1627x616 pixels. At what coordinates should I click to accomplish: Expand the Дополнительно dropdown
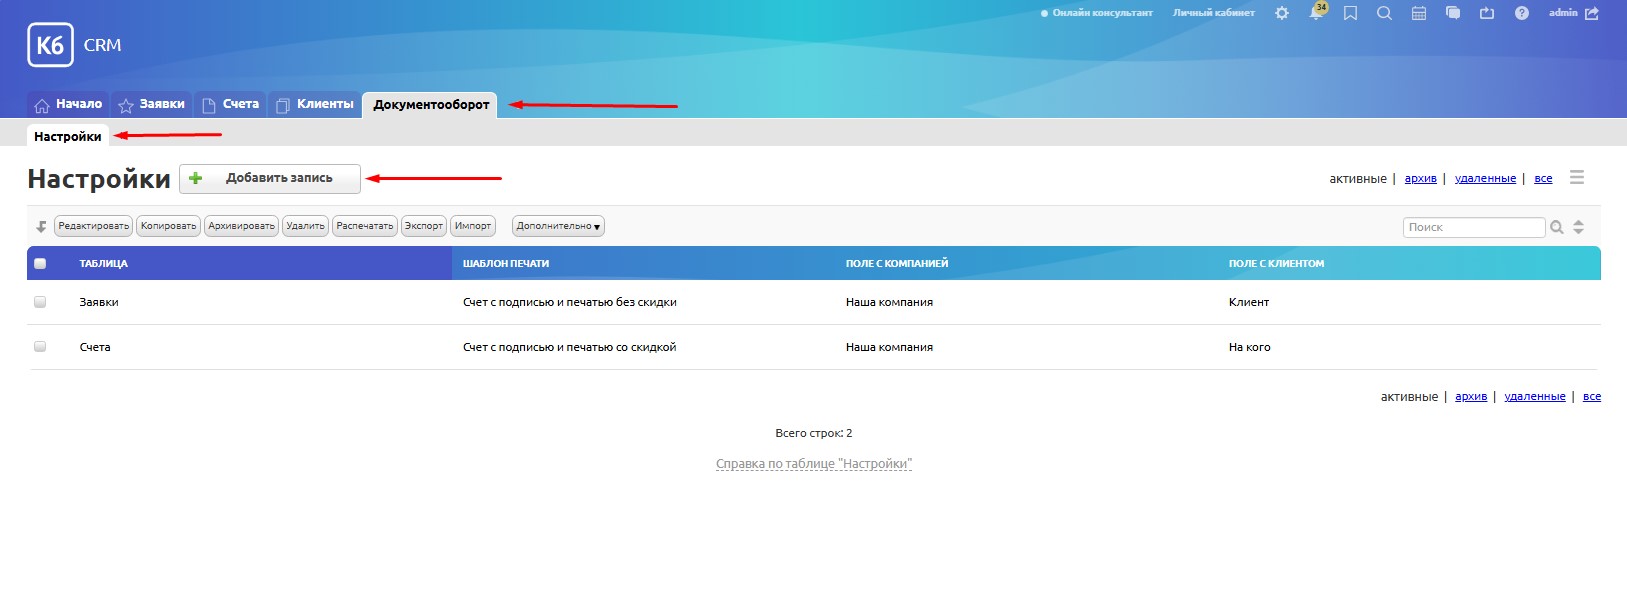558,226
